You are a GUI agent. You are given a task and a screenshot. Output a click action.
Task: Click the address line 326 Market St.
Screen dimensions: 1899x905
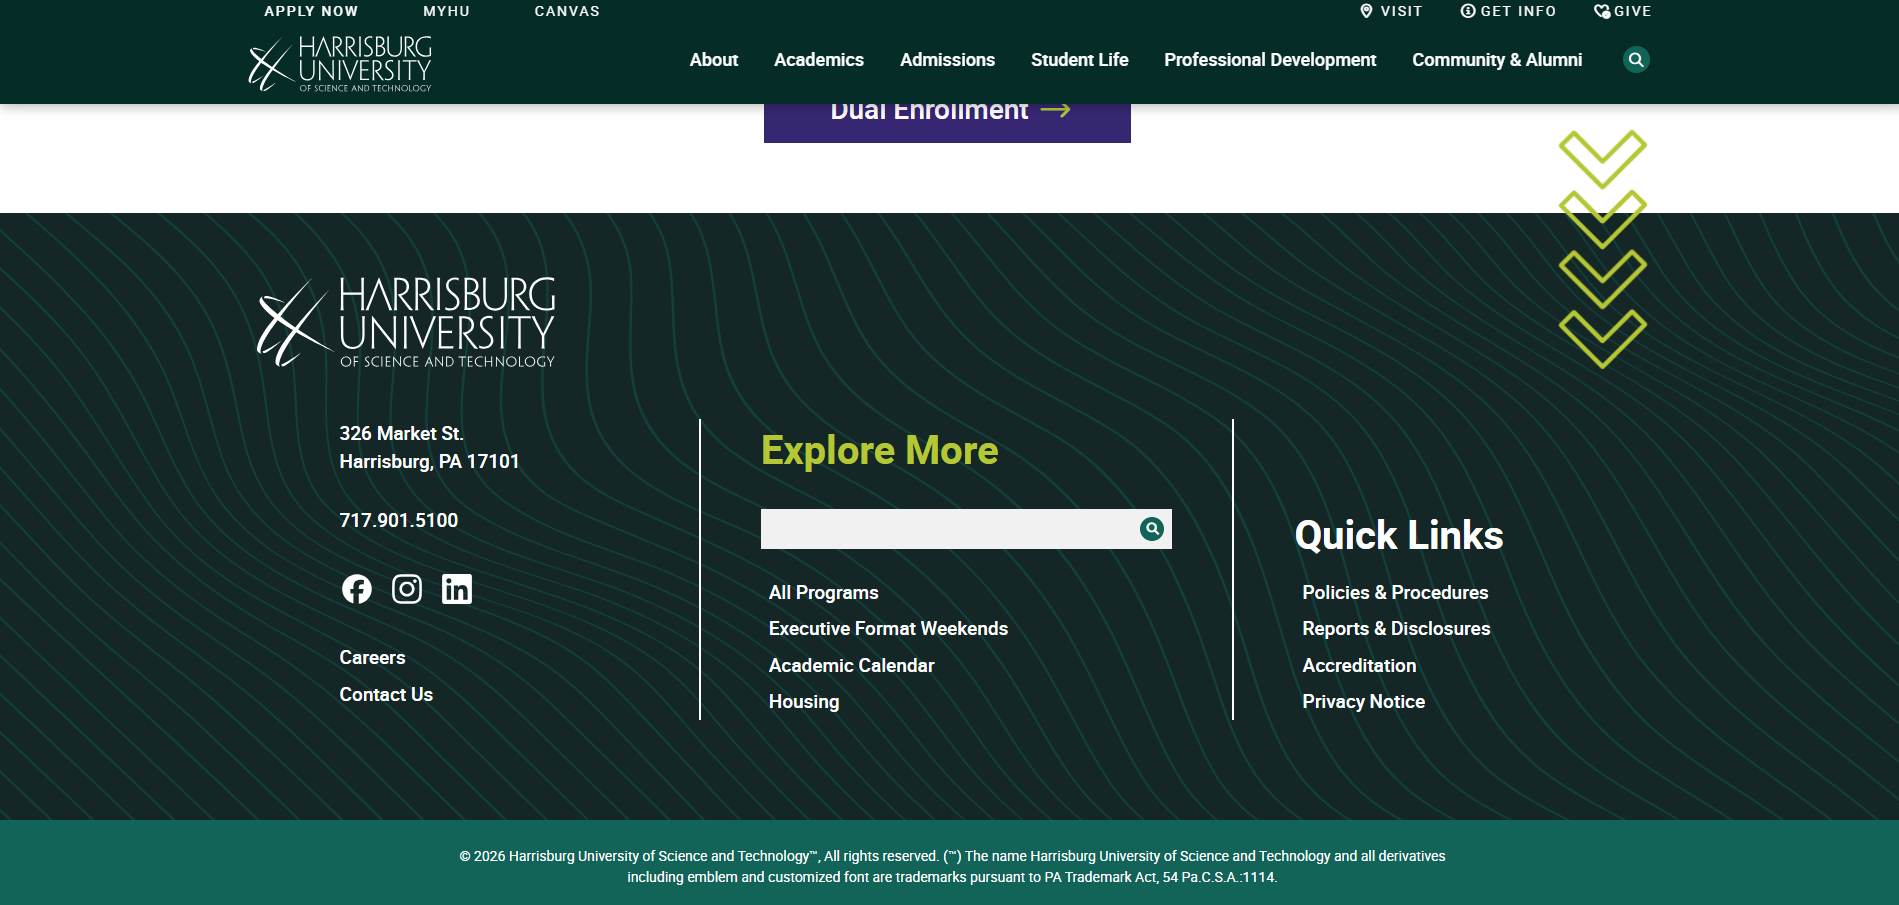401,434
